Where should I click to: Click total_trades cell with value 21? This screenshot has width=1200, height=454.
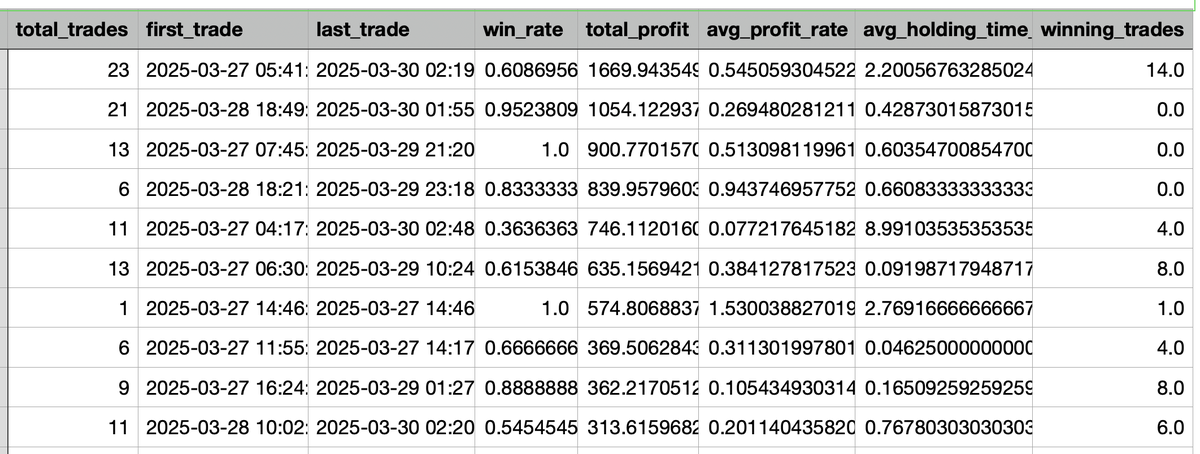pyautogui.click(x=72, y=110)
